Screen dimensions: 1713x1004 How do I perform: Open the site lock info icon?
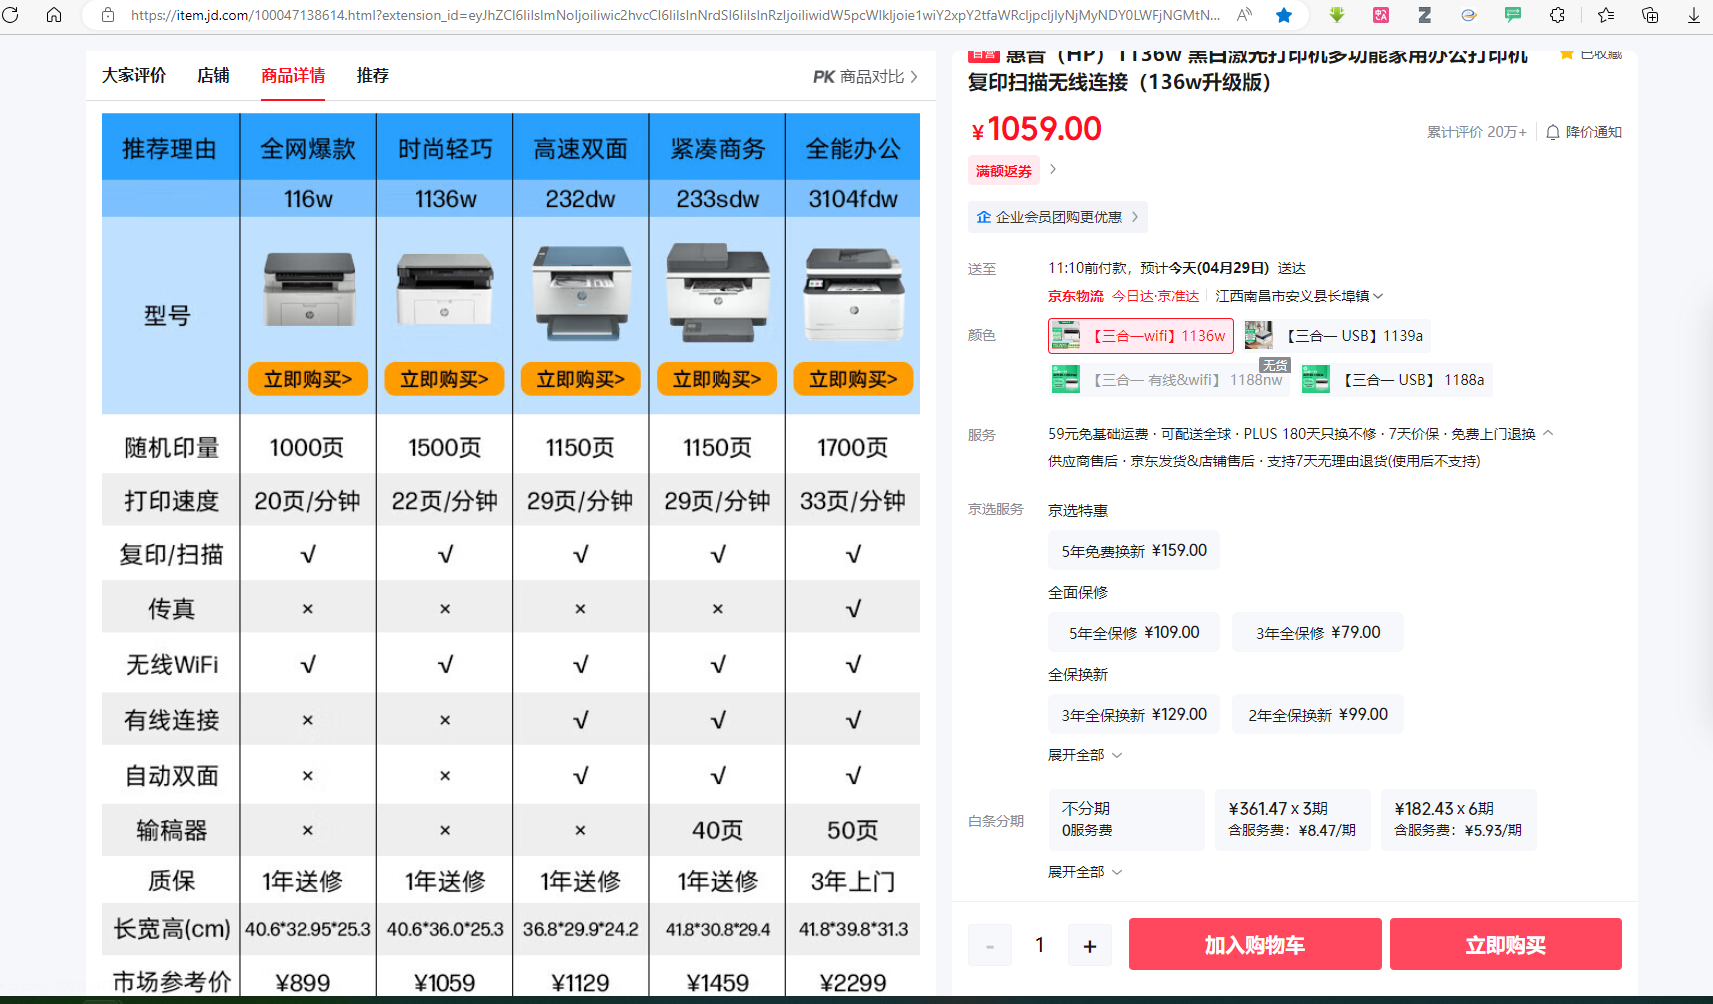(108, 15)
